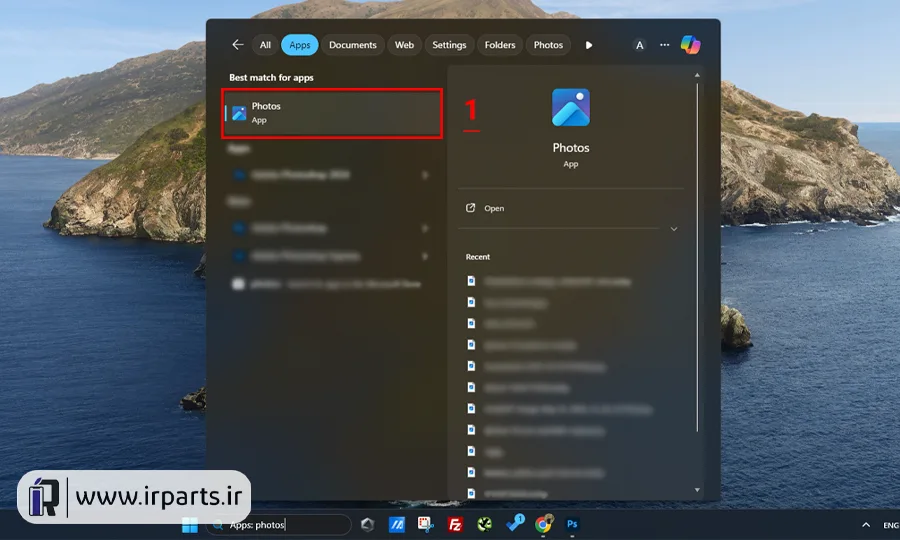The width and height of the screenshot is (900, 540).
Task: Switch to the Settings filter tab
Action: pos(449,45)
